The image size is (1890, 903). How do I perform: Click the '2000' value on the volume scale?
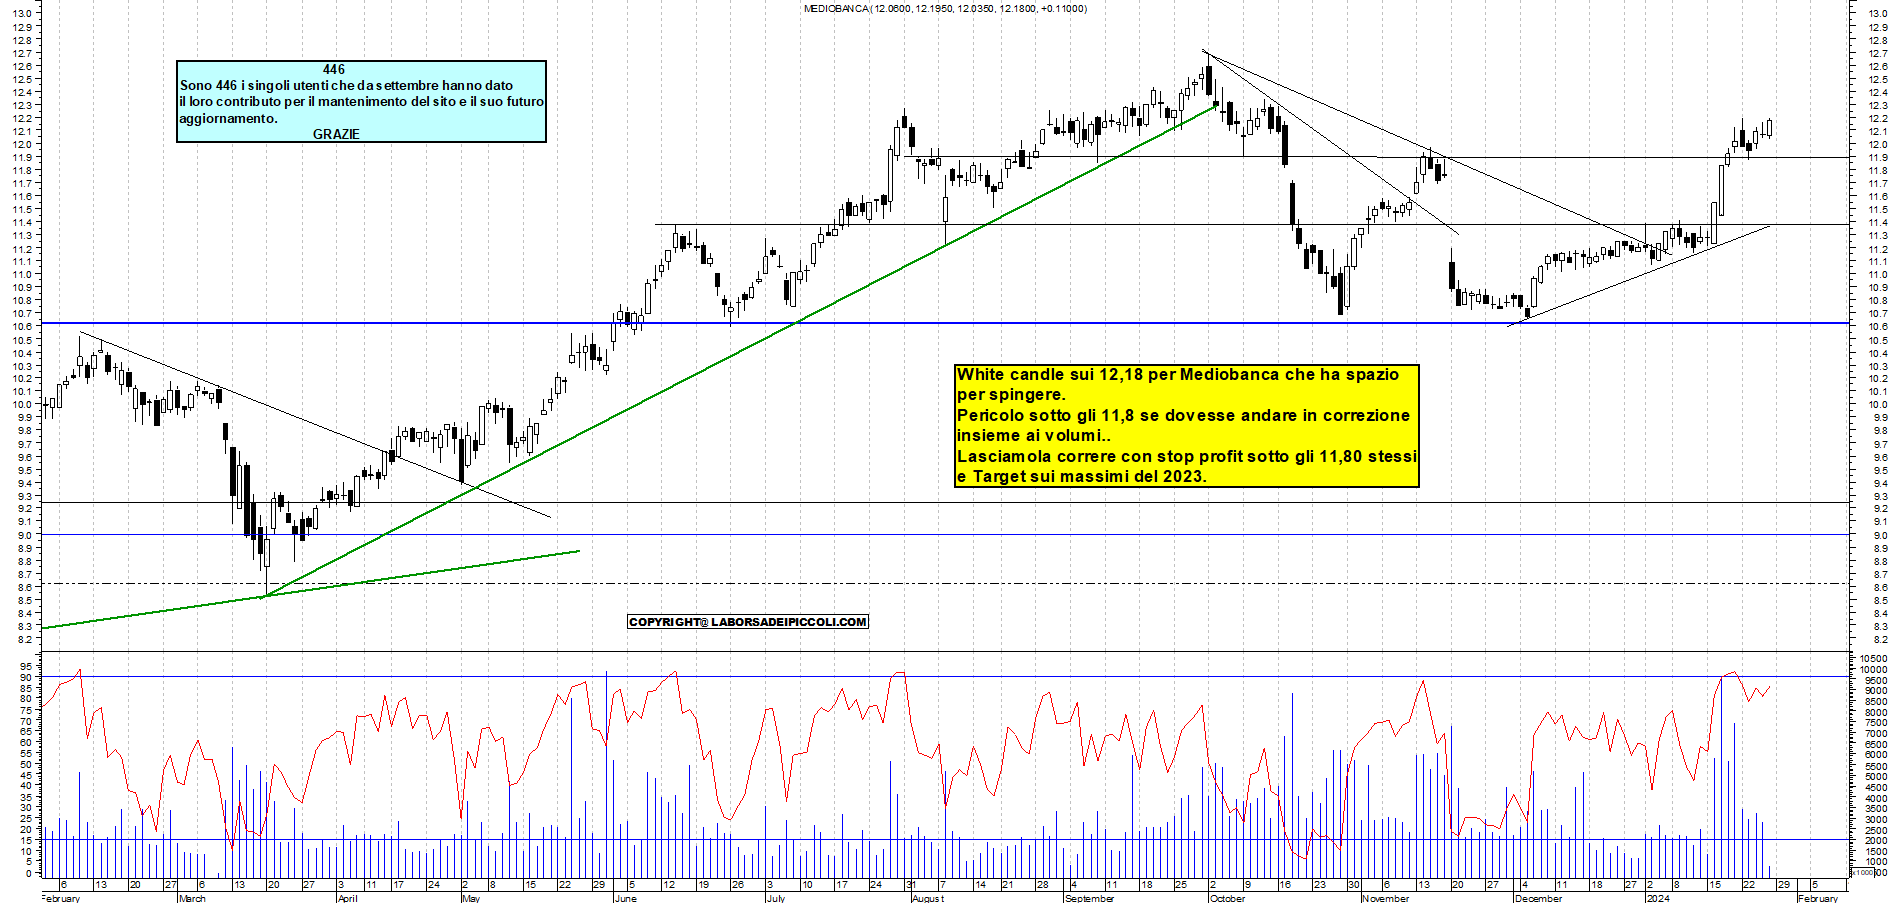pyautogui.click(x=1875, y=840)
